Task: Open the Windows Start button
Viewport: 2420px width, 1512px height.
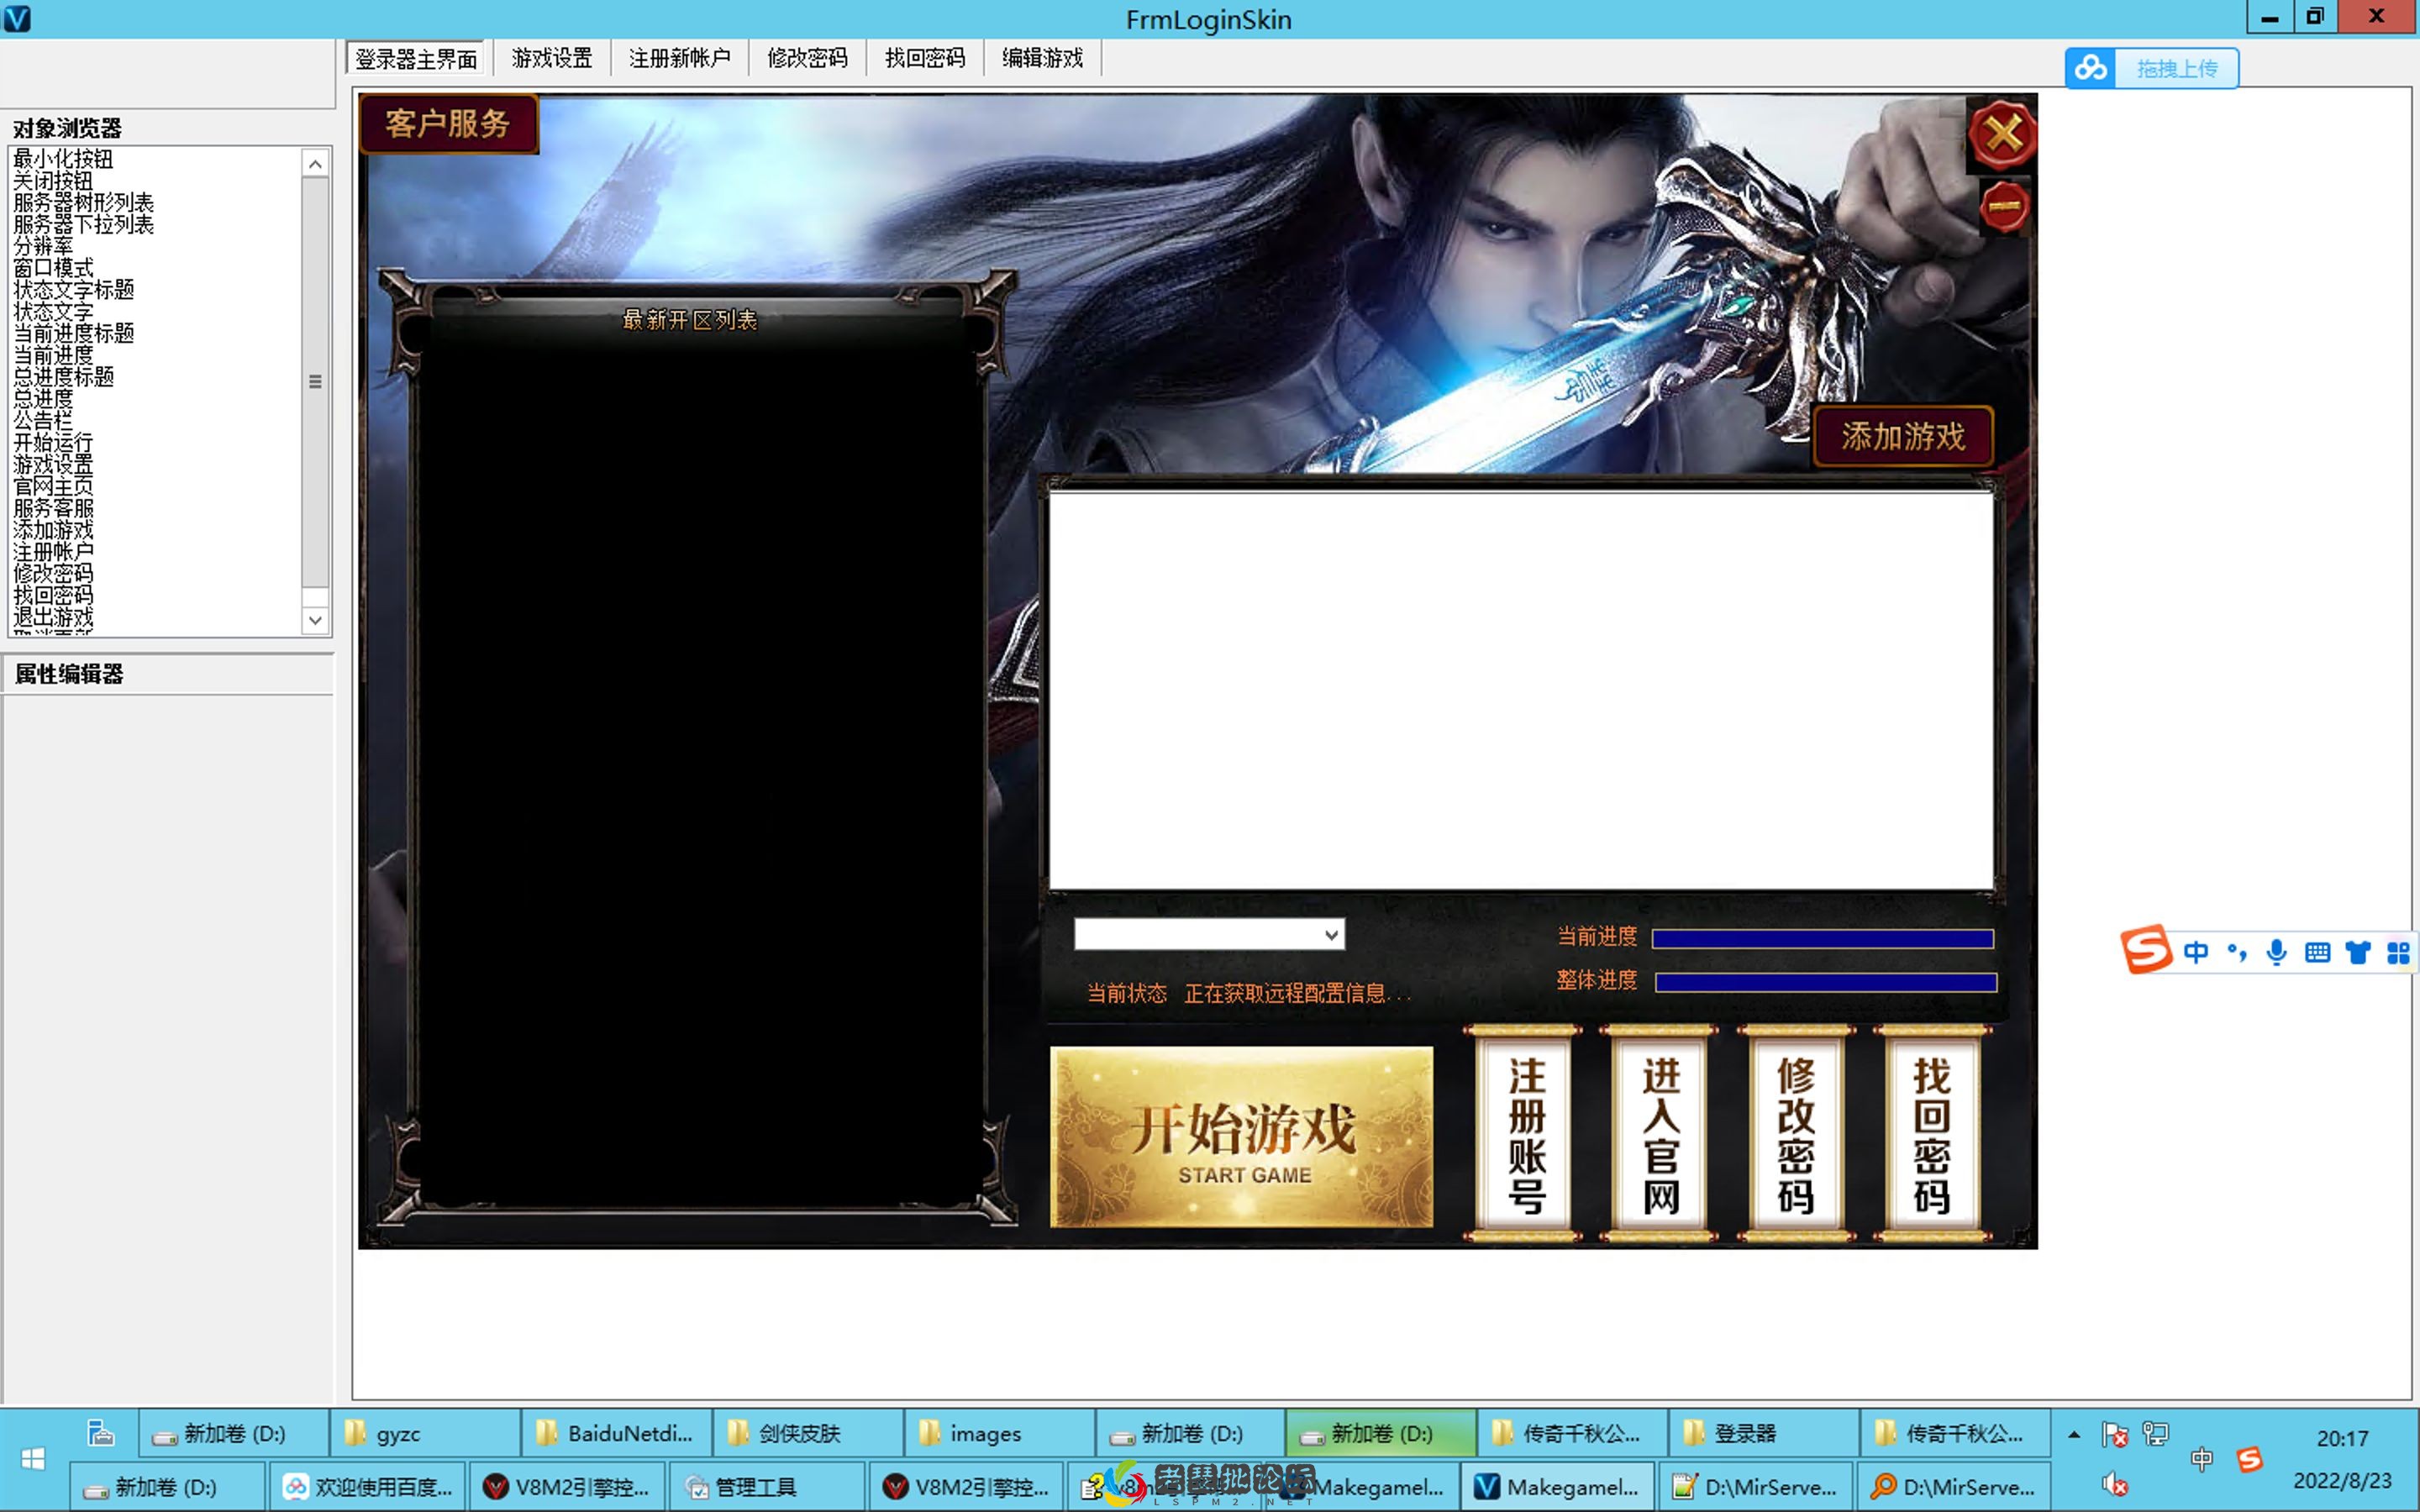Action: pyautogui.click(x=33, y=1459)
